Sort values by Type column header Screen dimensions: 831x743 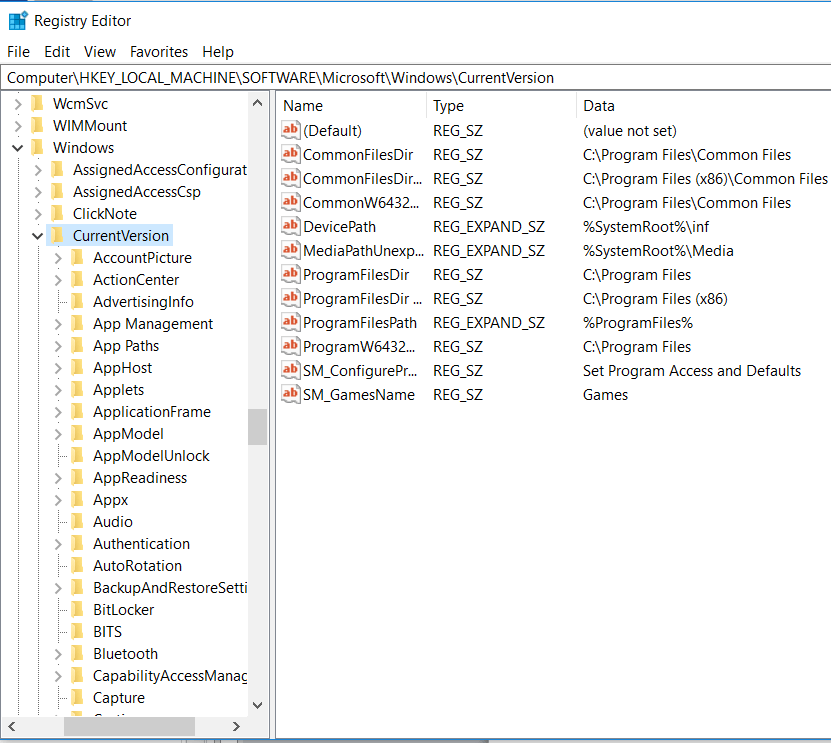(501, 105)
